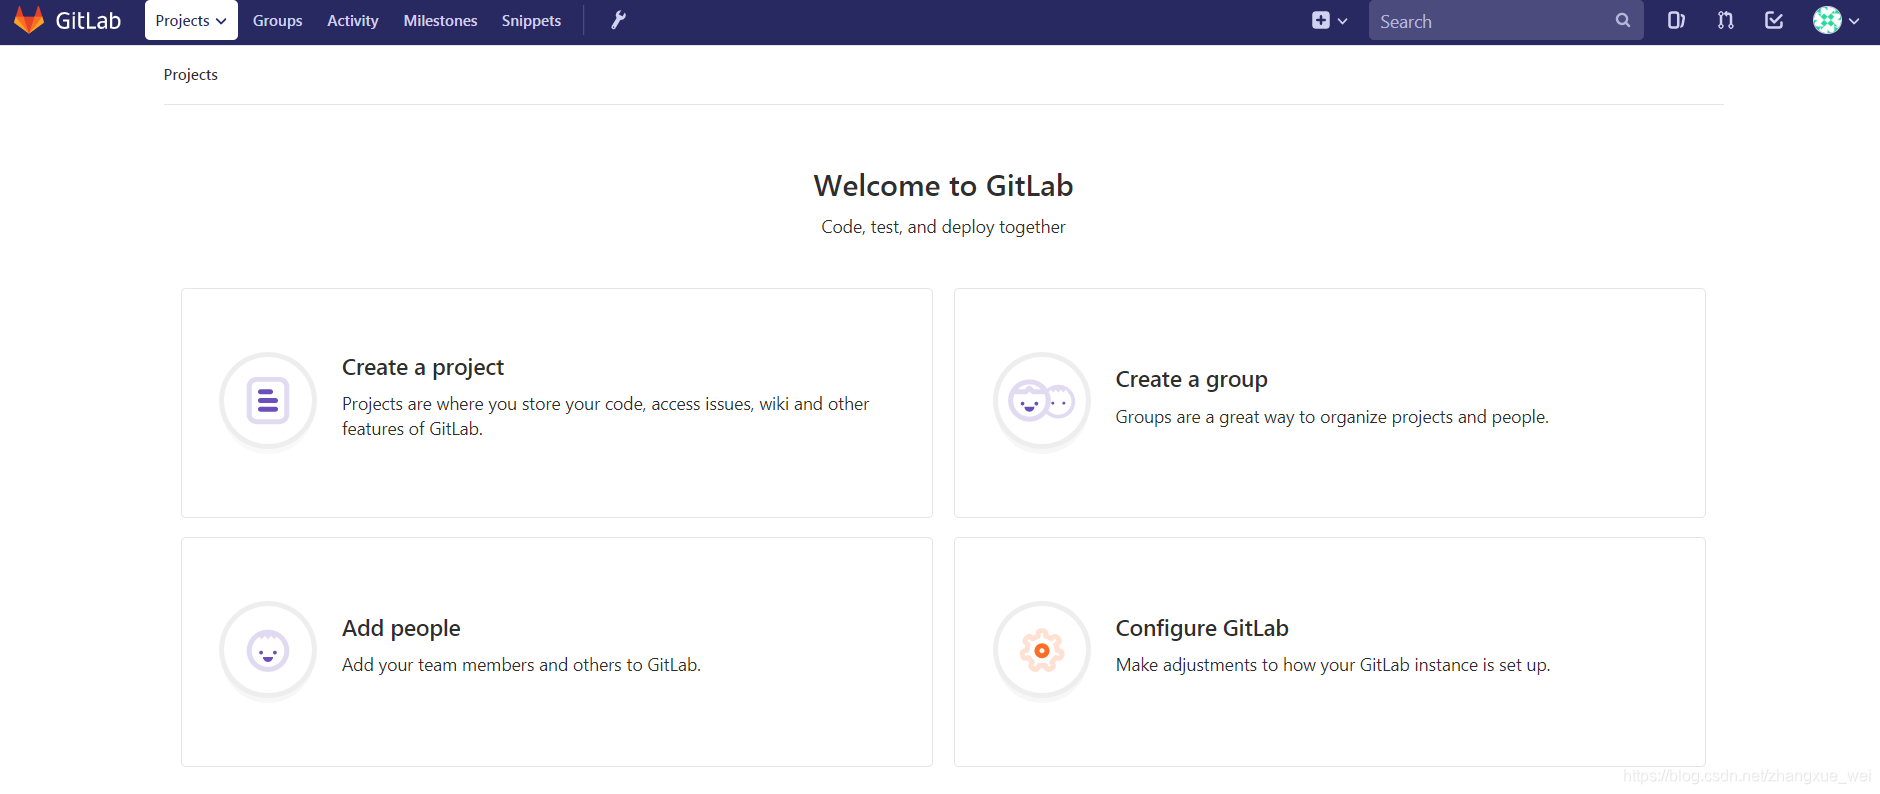Click the Create a project icon
The width and height of the screenshot is (1880, 794).
(x=268, y=401)
